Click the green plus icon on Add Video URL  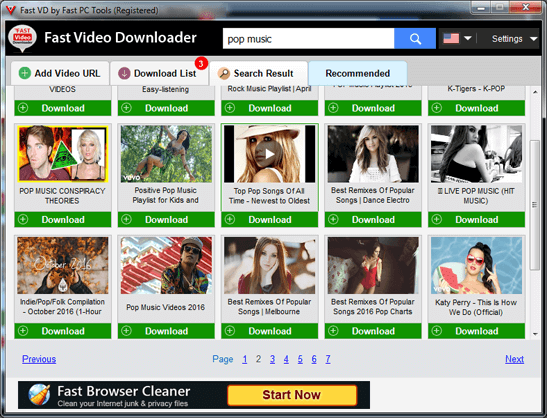click(24, 73)
